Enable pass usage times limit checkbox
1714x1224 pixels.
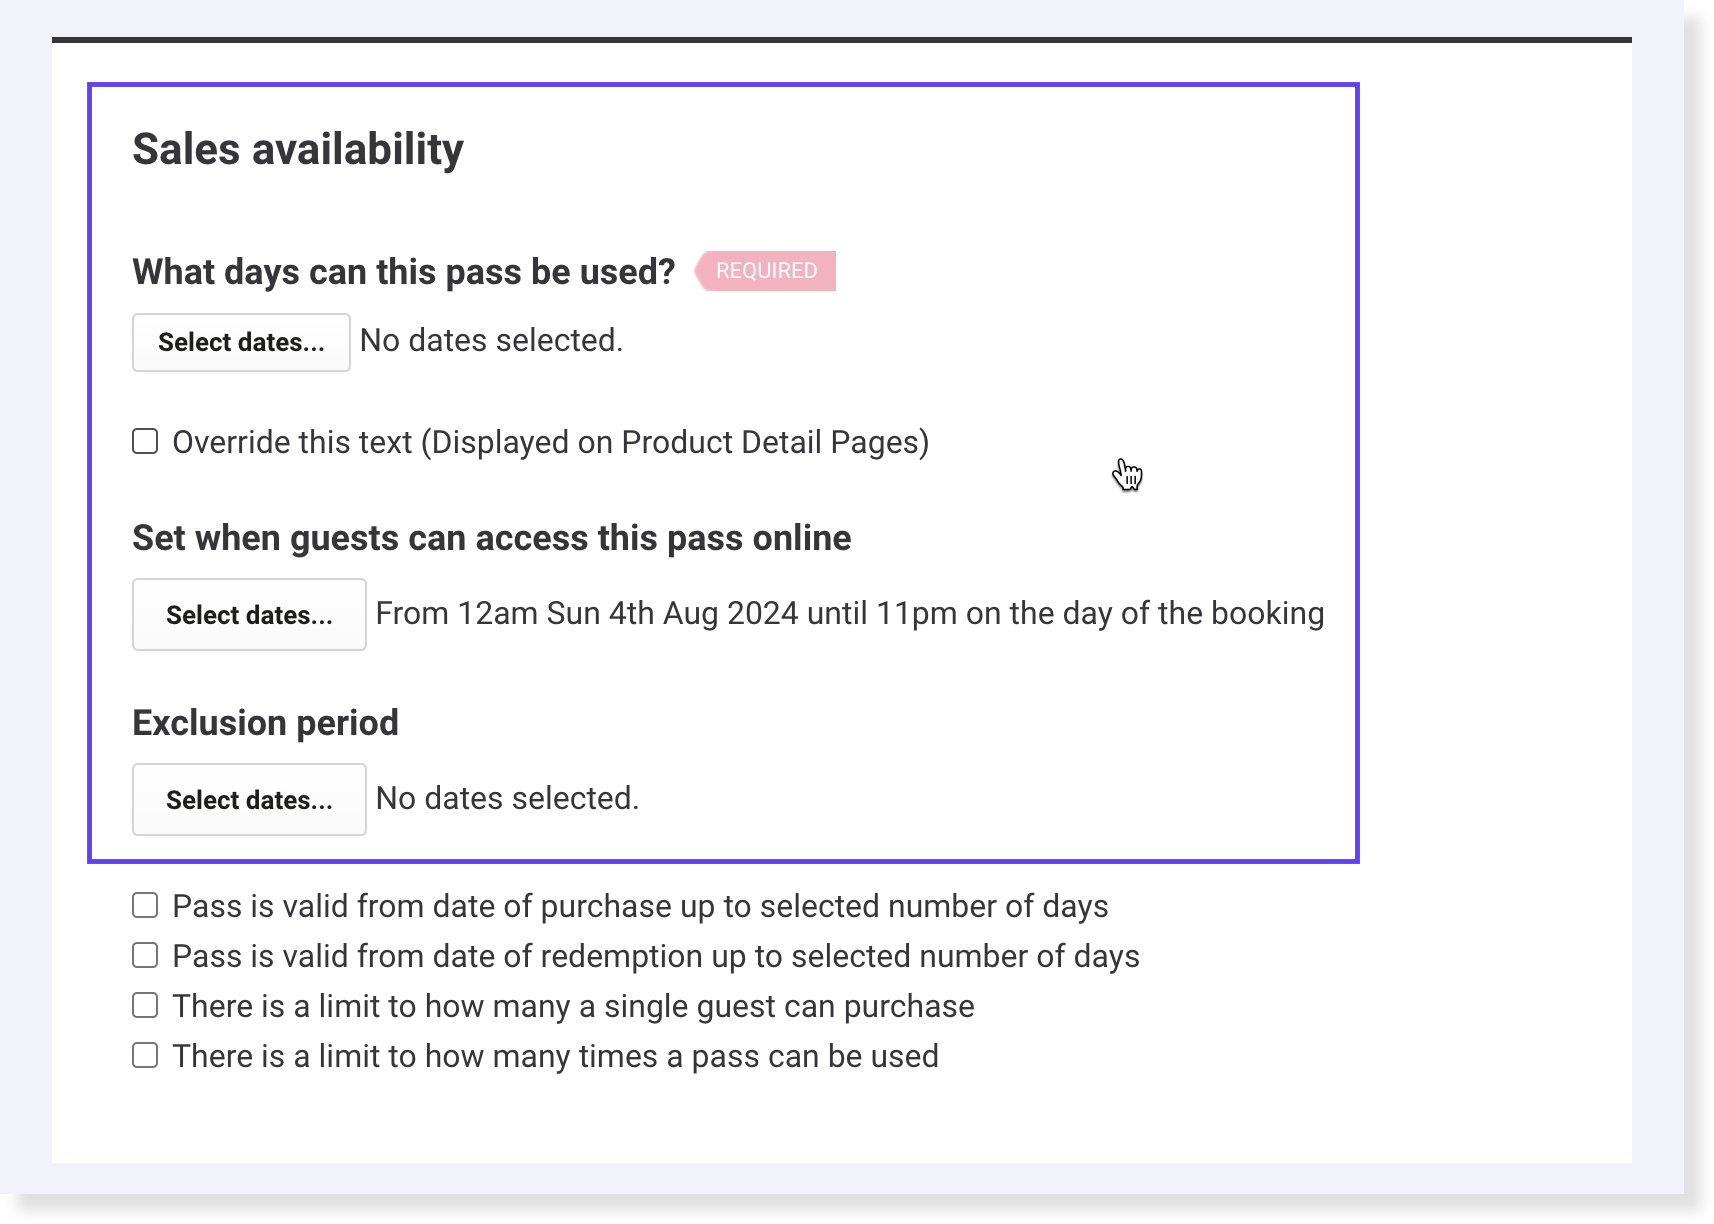[146, 1056]
